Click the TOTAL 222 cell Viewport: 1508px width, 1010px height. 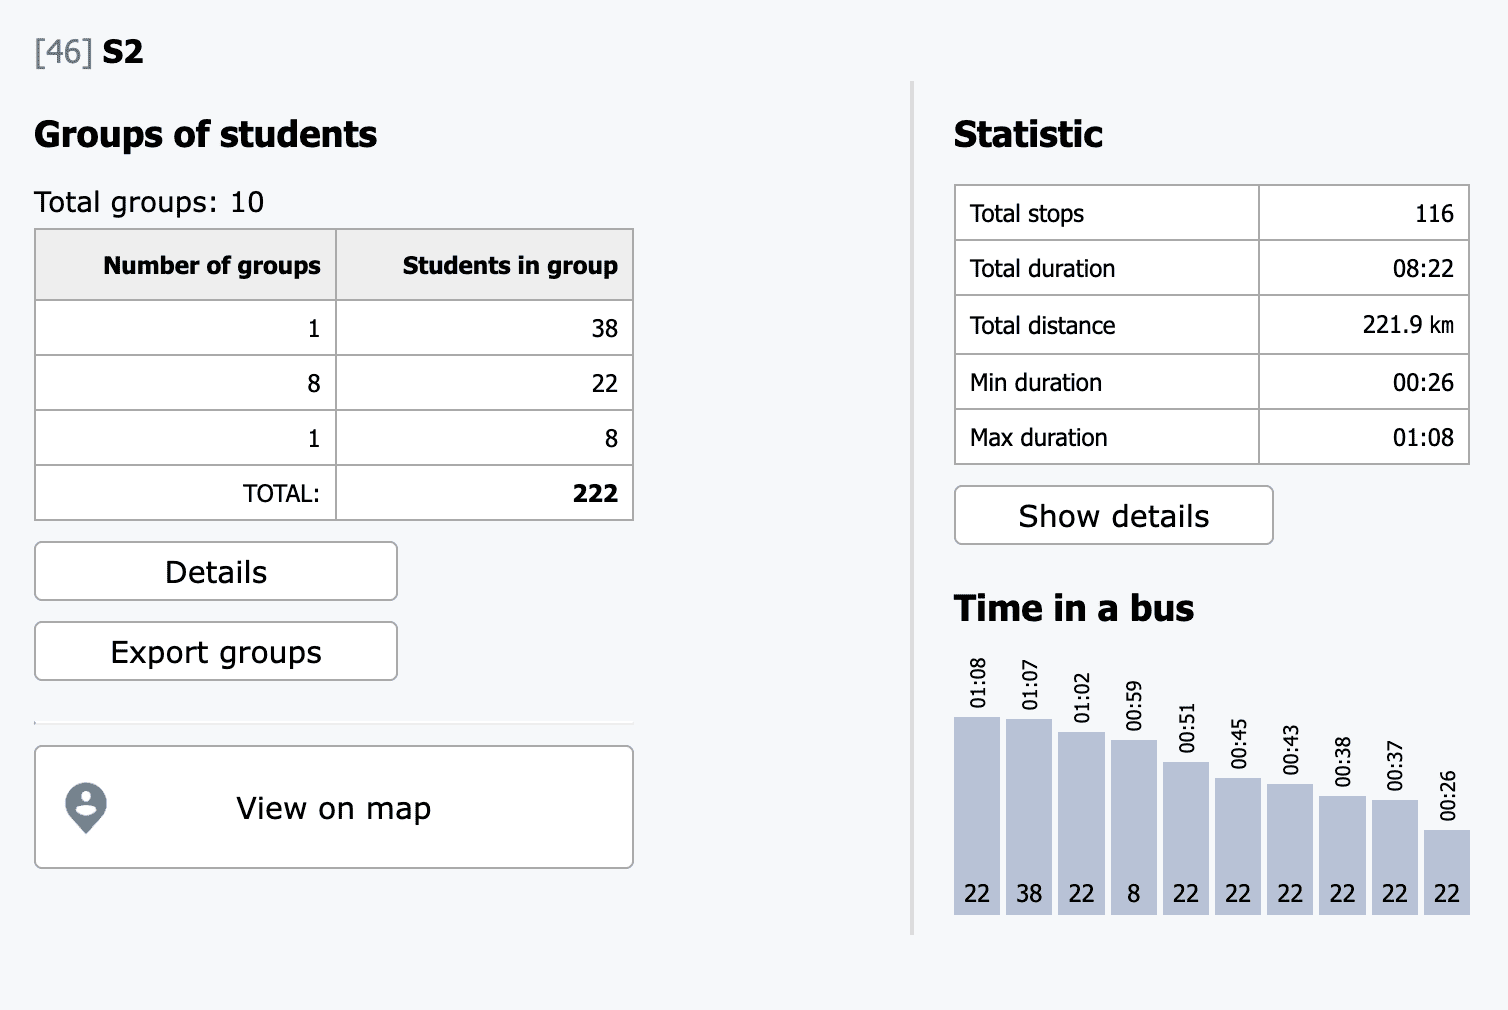pyautogui.click(x=485, y=493)
